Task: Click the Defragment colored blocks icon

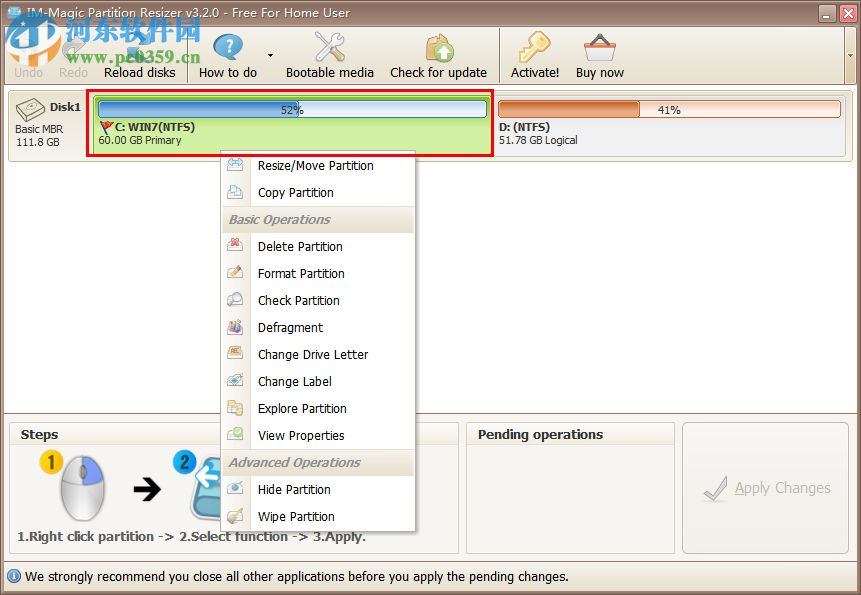Action: (x=235, y=326)
